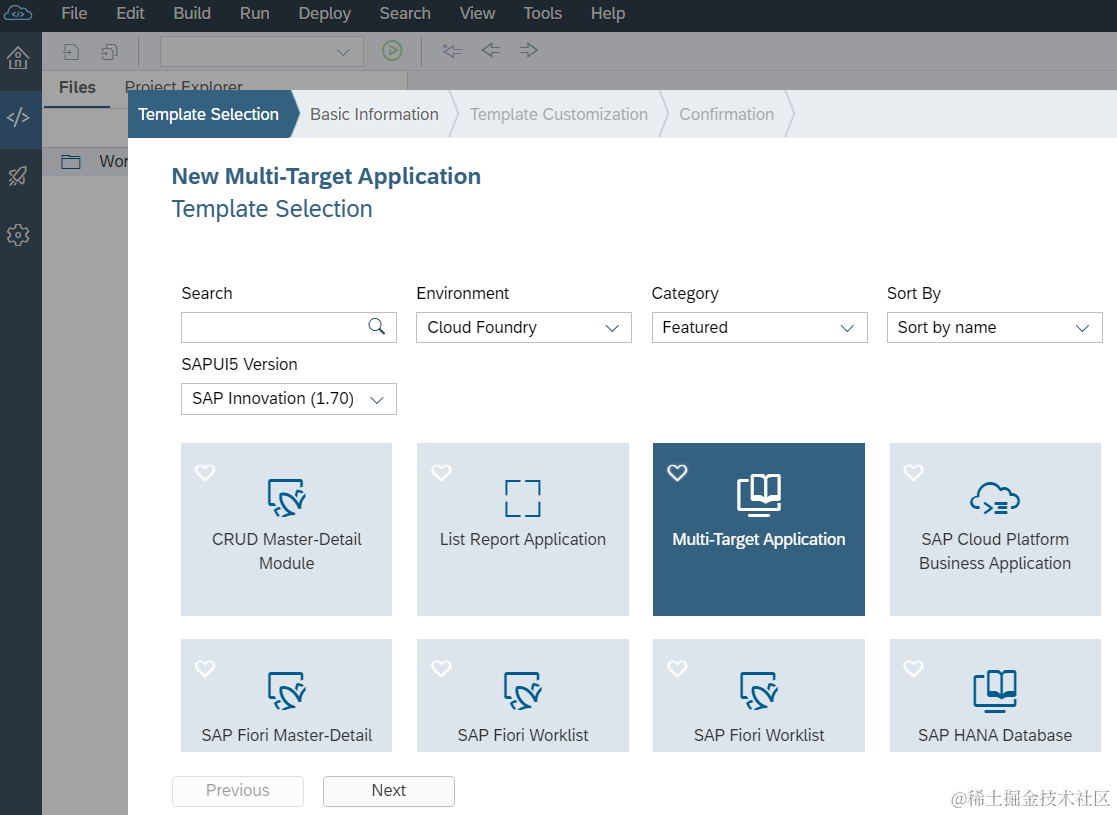Viewport: 1117px width, 815px height.
Task: Open the run configuration dropdown in toolbar
Action: point(261,52)
